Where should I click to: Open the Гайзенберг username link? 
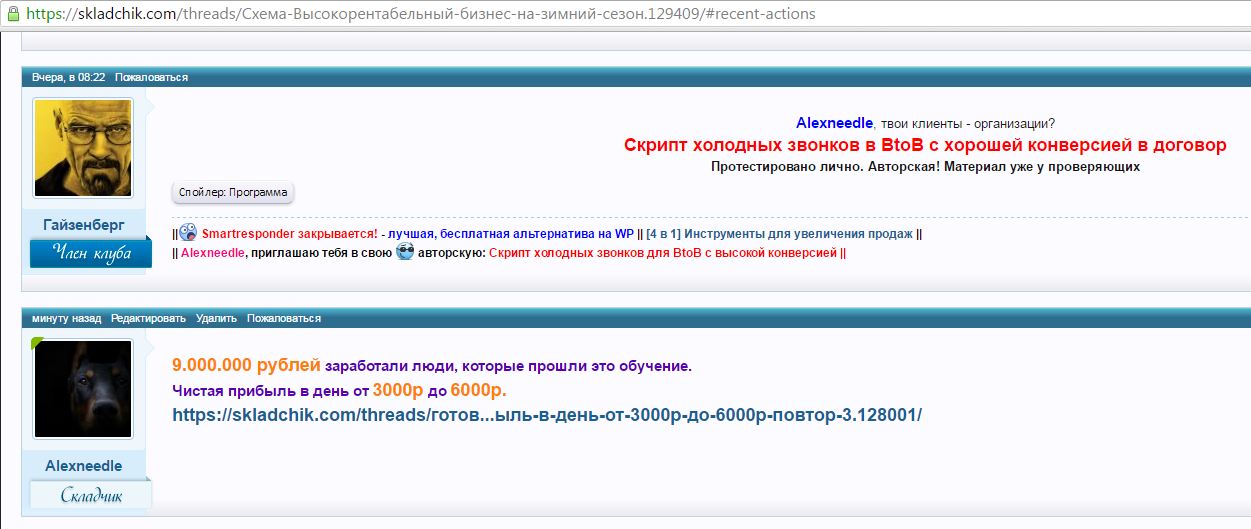coord(84,224)
